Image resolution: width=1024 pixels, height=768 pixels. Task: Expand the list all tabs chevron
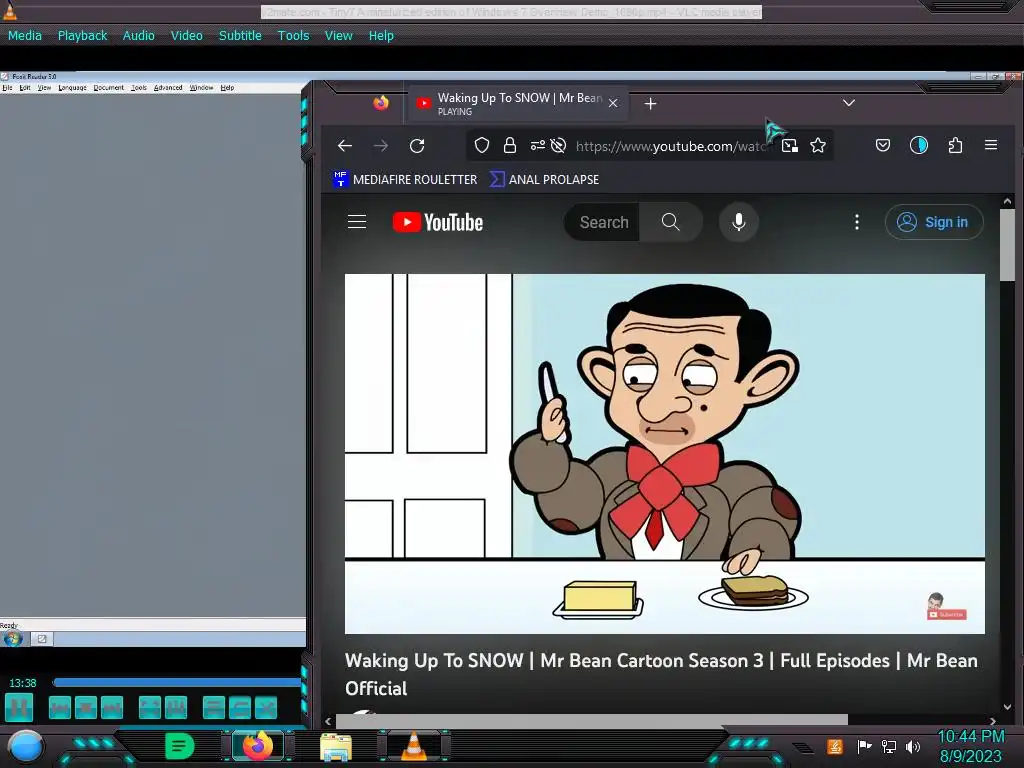pos(849,103)
